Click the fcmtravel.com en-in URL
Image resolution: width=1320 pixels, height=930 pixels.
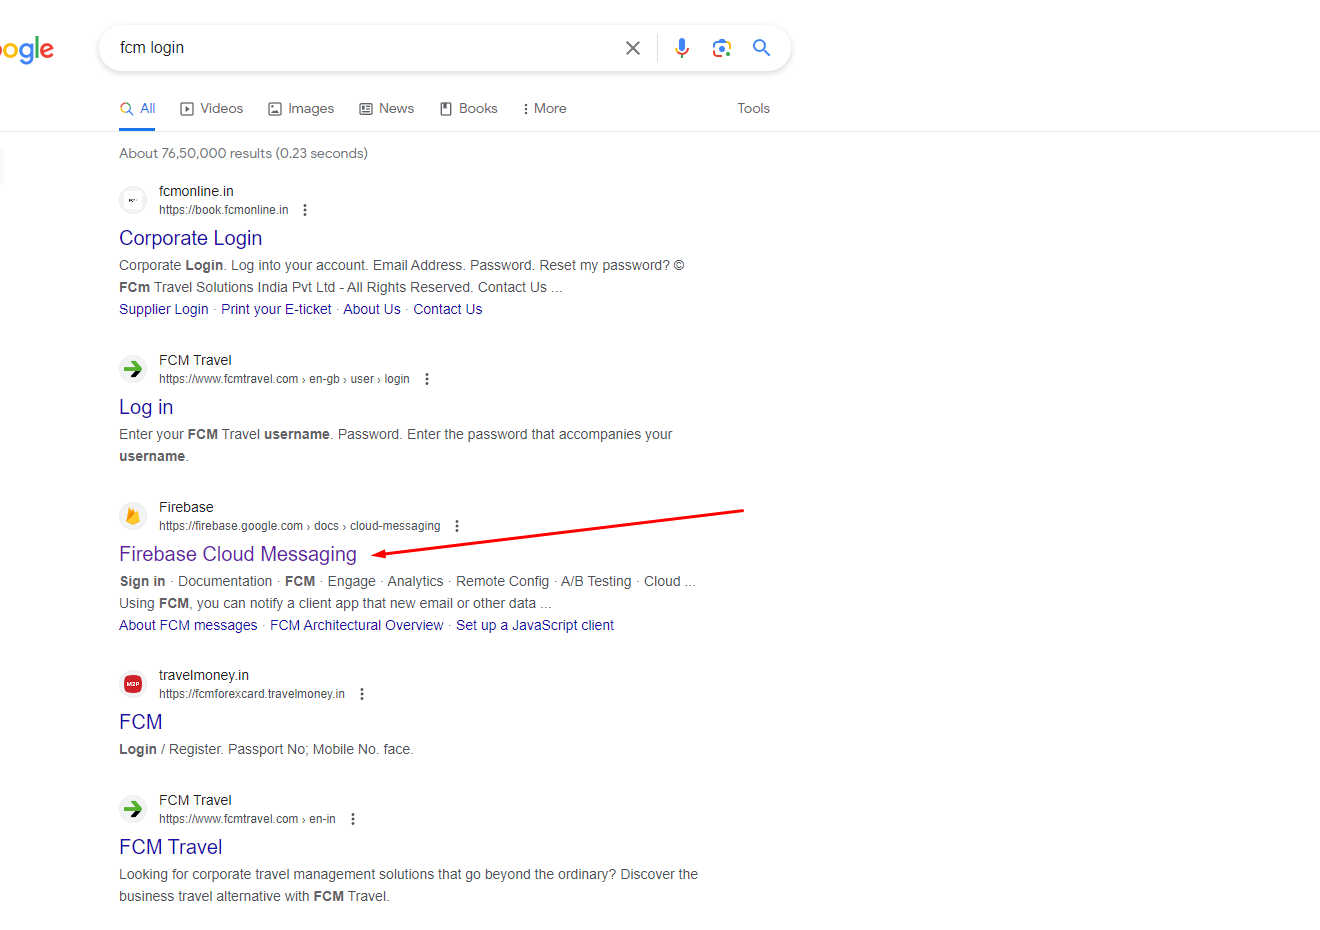[247, 819]
